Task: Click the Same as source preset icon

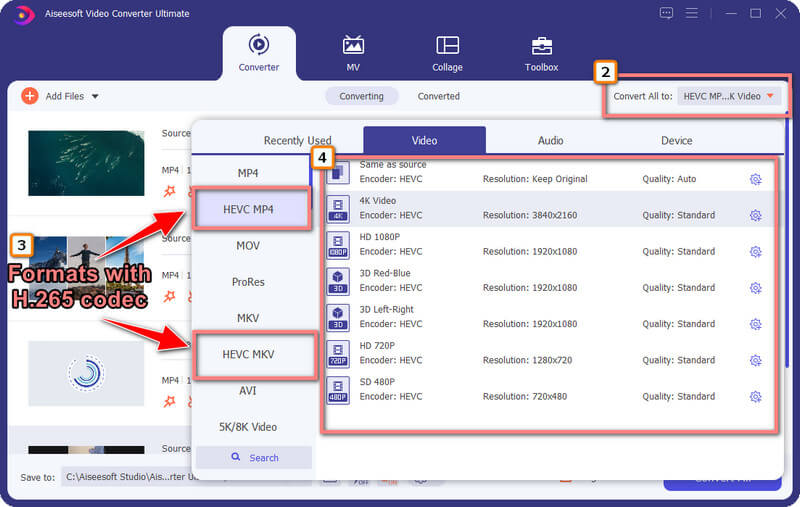Action: (338, 172)
